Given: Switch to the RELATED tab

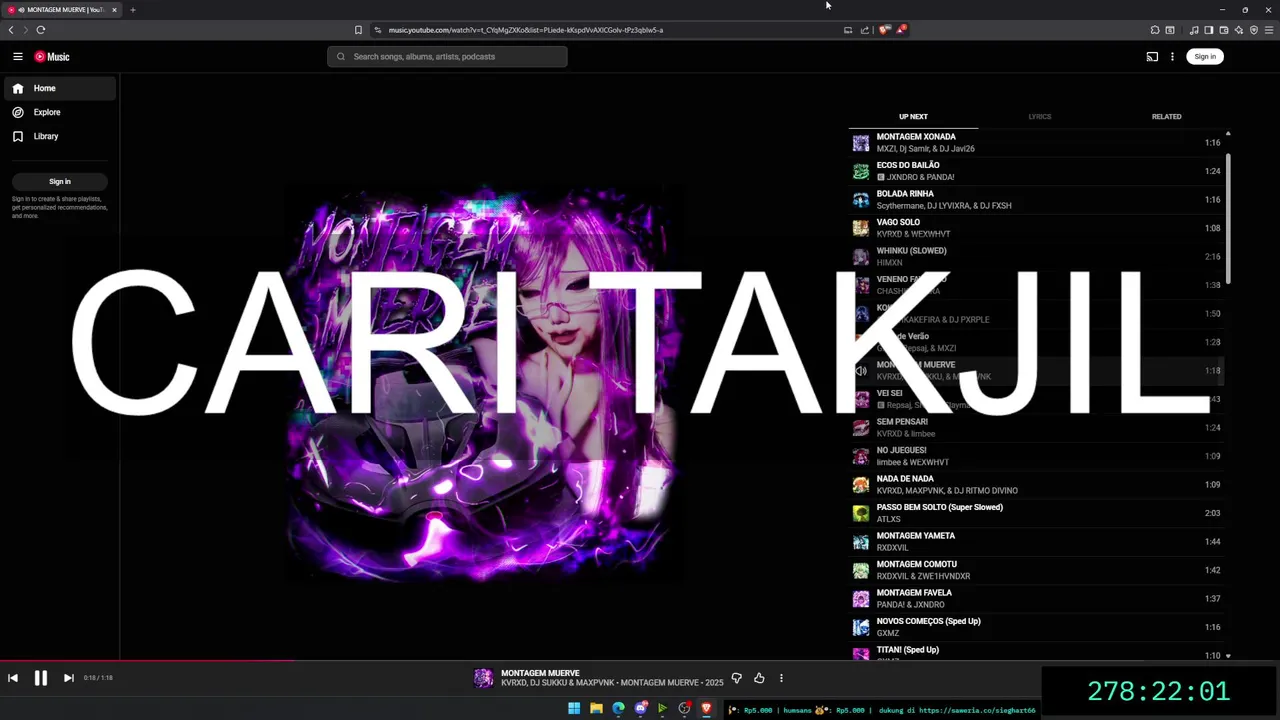Looking at the screenshot, I should [x=1166, y=117].
